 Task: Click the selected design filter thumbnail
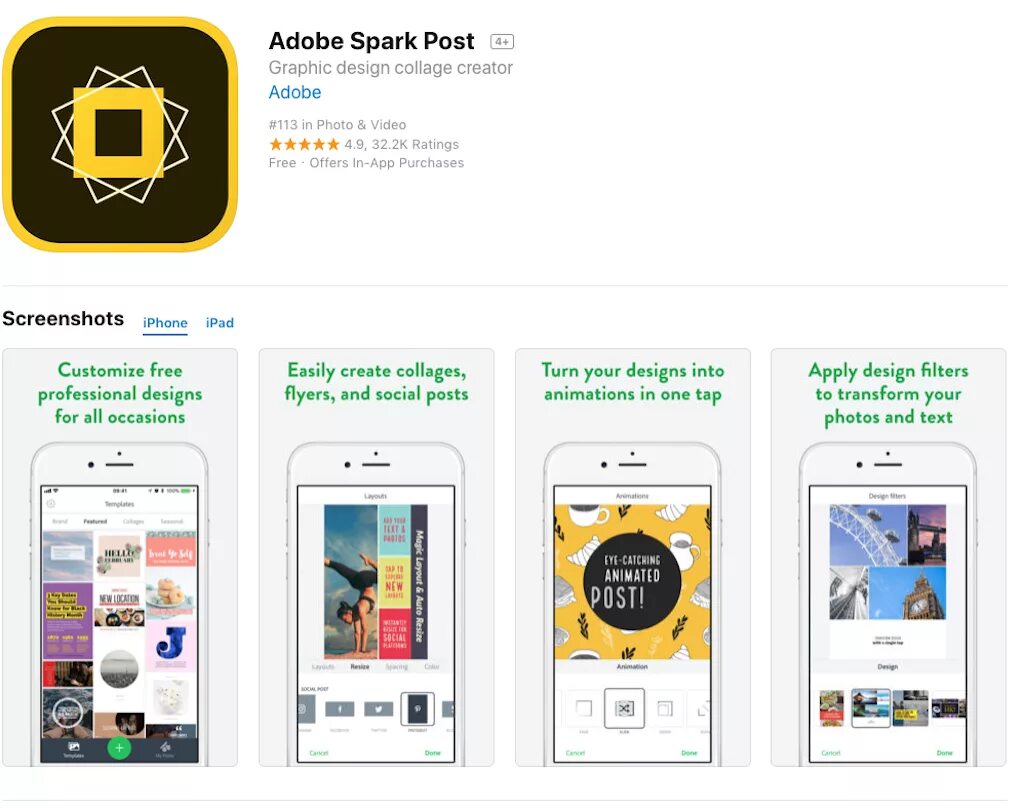(871, 708)
